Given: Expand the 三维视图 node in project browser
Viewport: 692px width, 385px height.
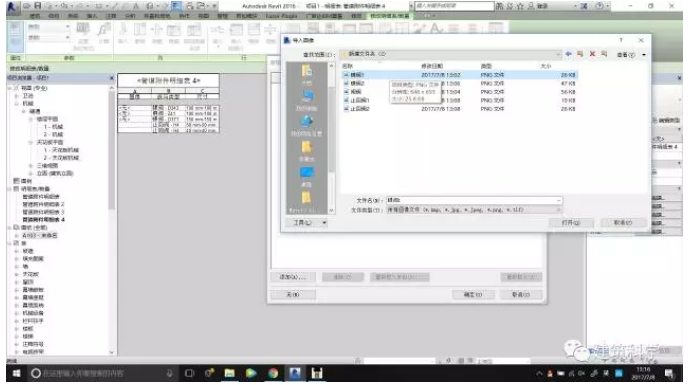Looking at the screenshot, I should [31, 166].
